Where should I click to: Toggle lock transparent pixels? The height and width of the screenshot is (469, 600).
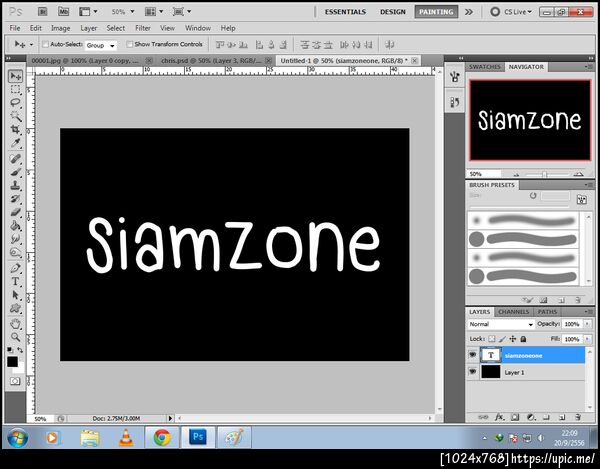(x=492, y=339)
